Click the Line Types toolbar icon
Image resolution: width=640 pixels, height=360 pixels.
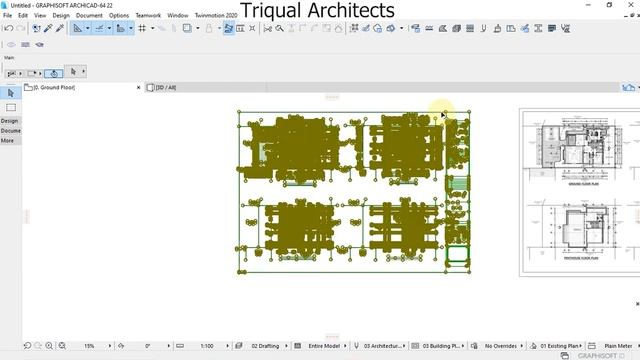(x=429, y=28)
